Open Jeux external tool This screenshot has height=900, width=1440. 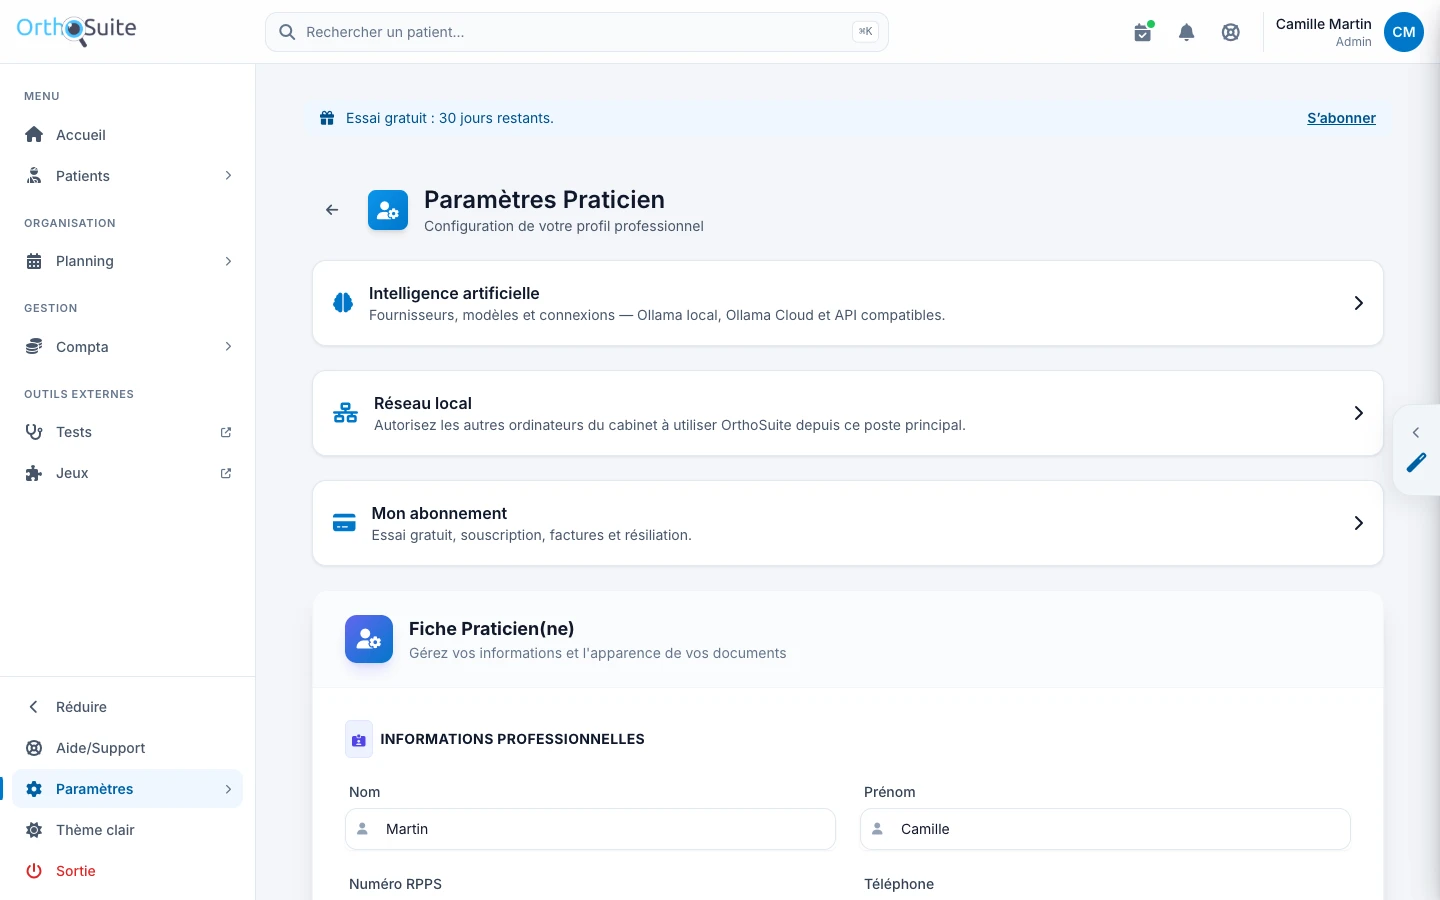point(128,473)
